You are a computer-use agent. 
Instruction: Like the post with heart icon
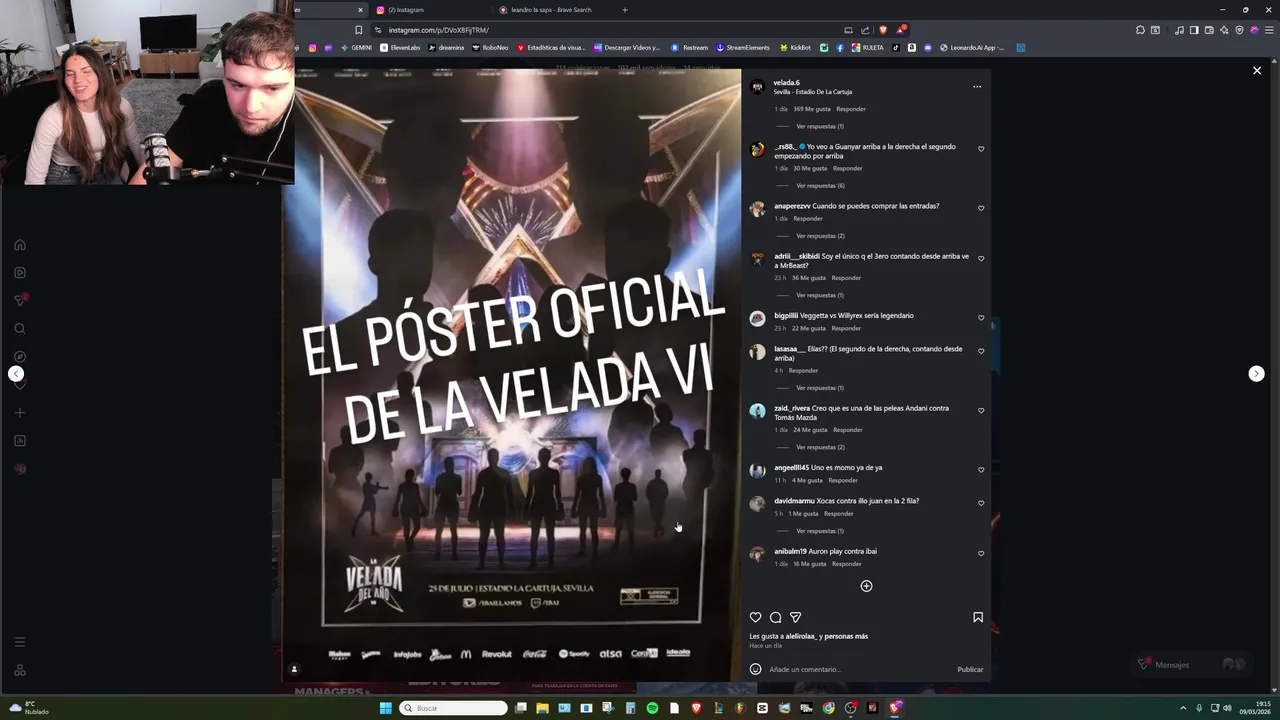click(755, 617)
